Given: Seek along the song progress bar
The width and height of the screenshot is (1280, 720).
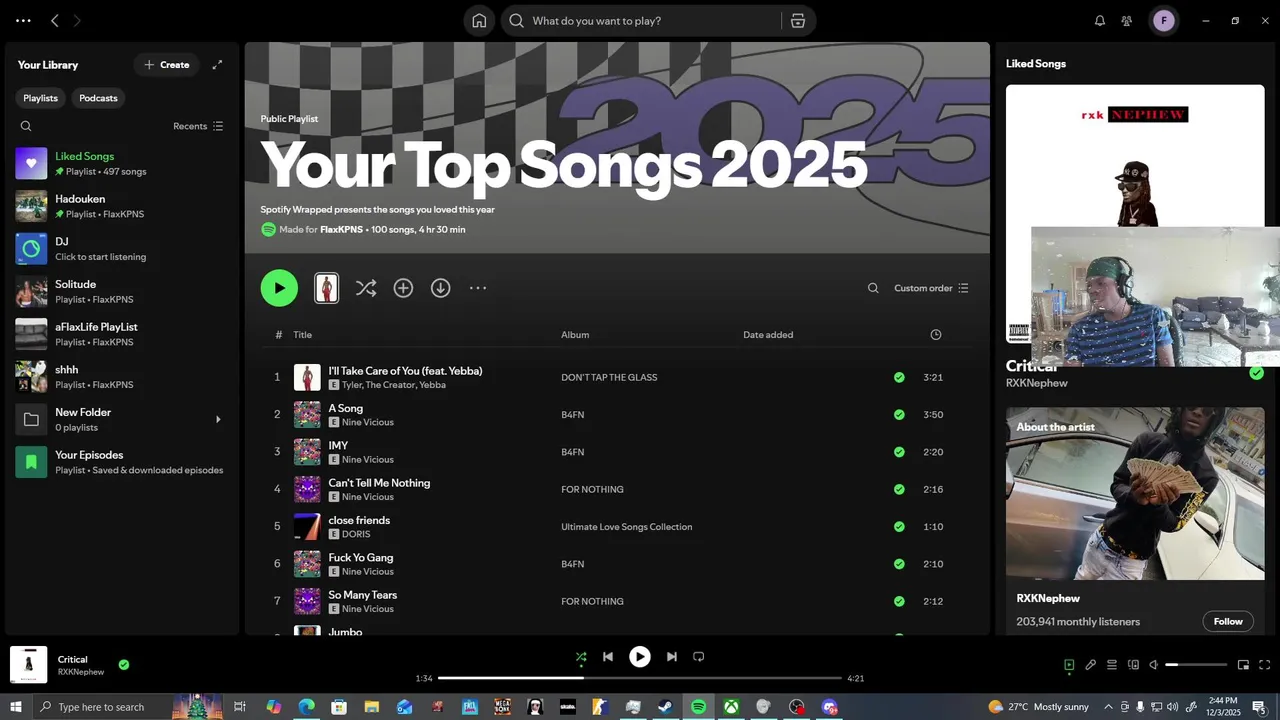Looking at the screenshot, I should (640, 678).
